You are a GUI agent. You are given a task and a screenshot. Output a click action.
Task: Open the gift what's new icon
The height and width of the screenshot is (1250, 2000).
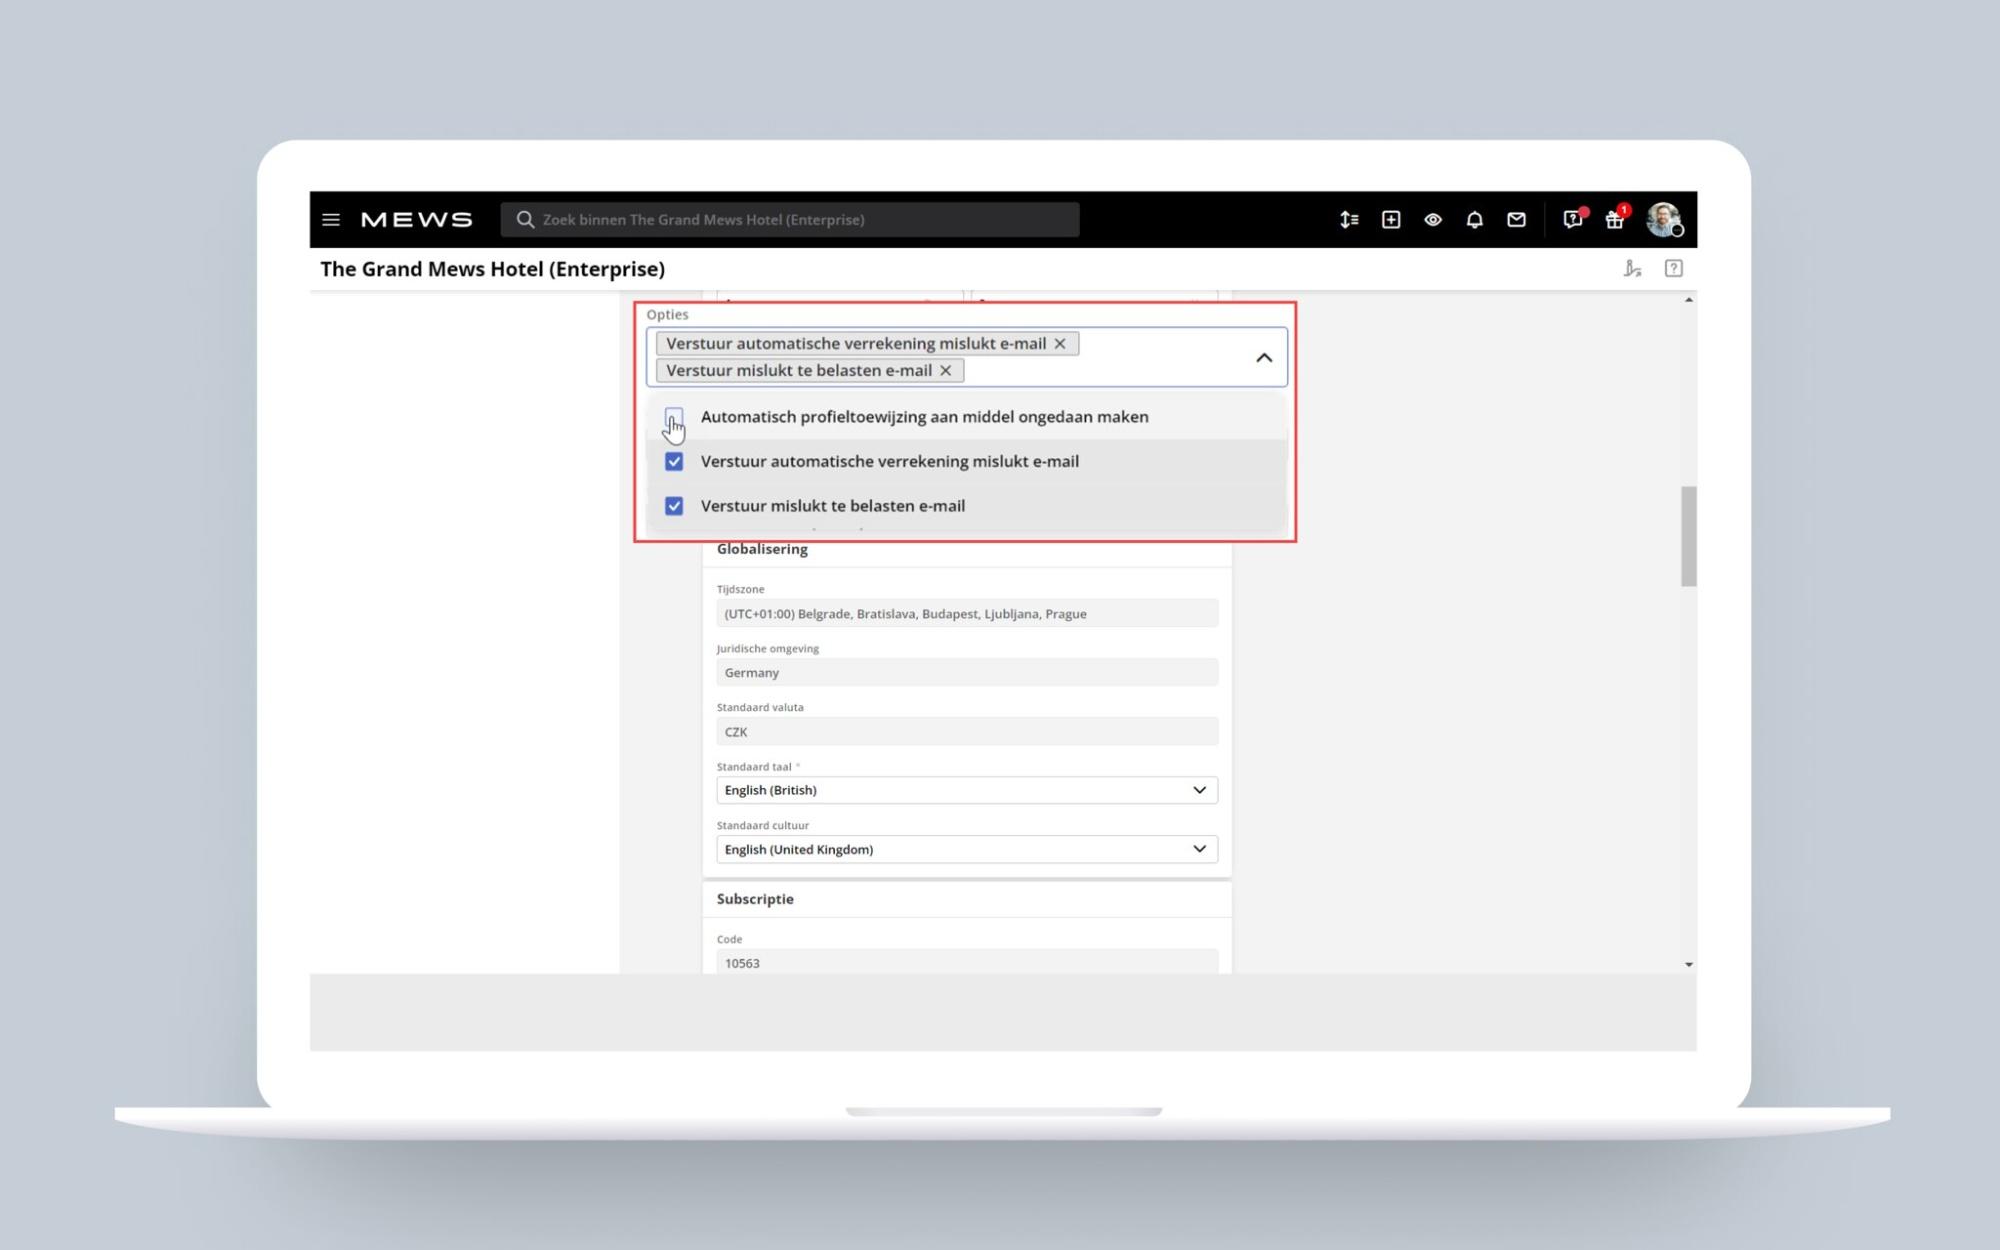pyautogui.click(x=1614, y=220)
